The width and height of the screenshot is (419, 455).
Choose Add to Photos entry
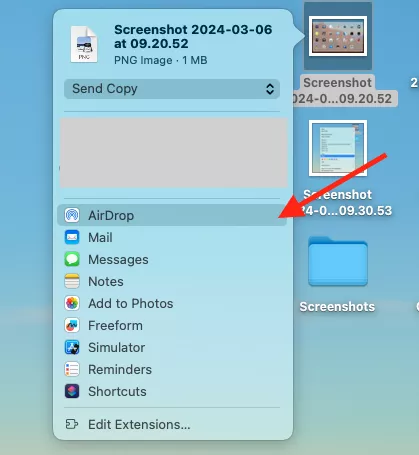172,303
